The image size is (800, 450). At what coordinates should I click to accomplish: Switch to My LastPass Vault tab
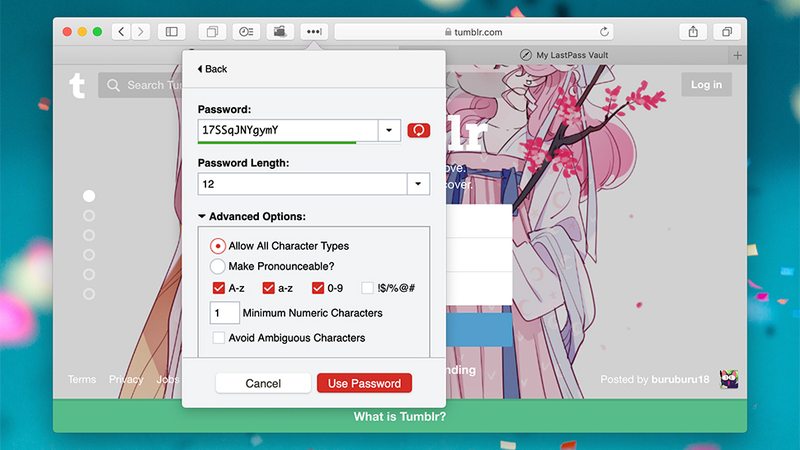[x=571, y=55]
